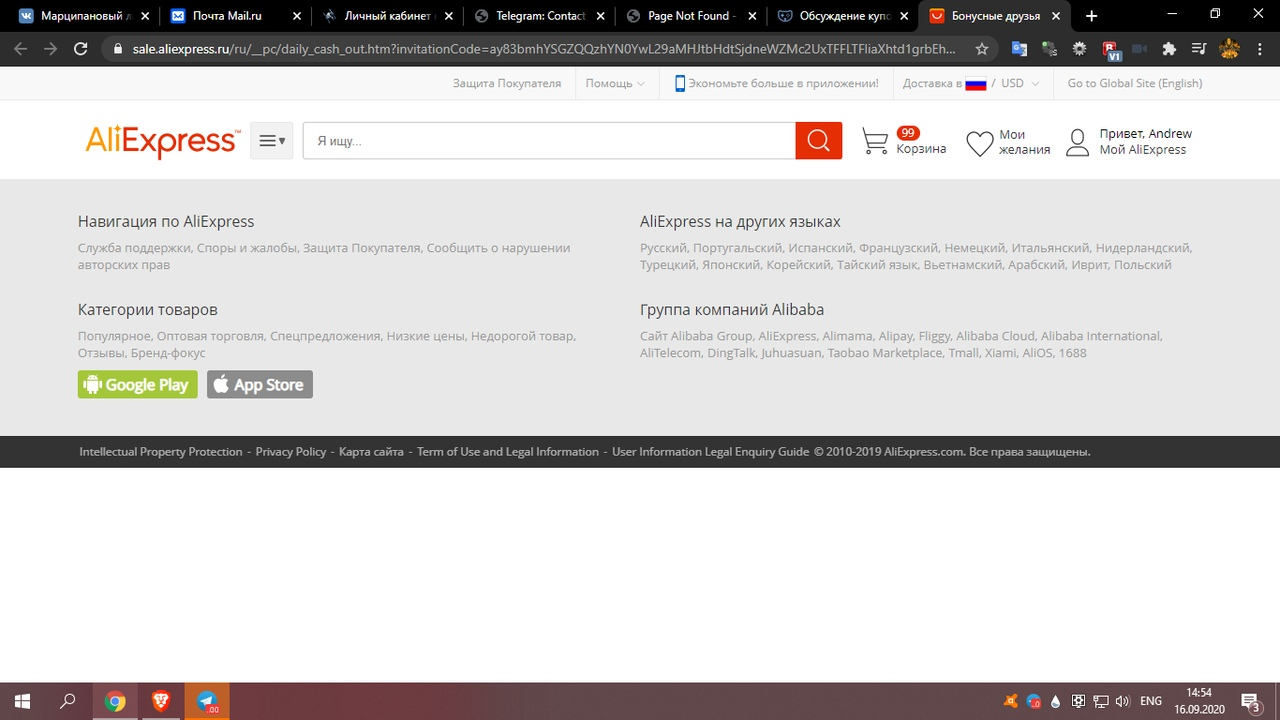Open the wish list heart icon
1280x720 pixels.
click(x=980, y=143)
